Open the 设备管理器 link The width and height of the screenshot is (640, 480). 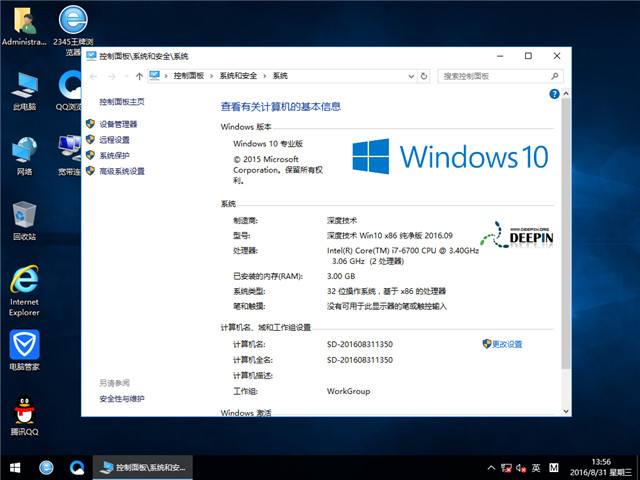pos(118,124)
